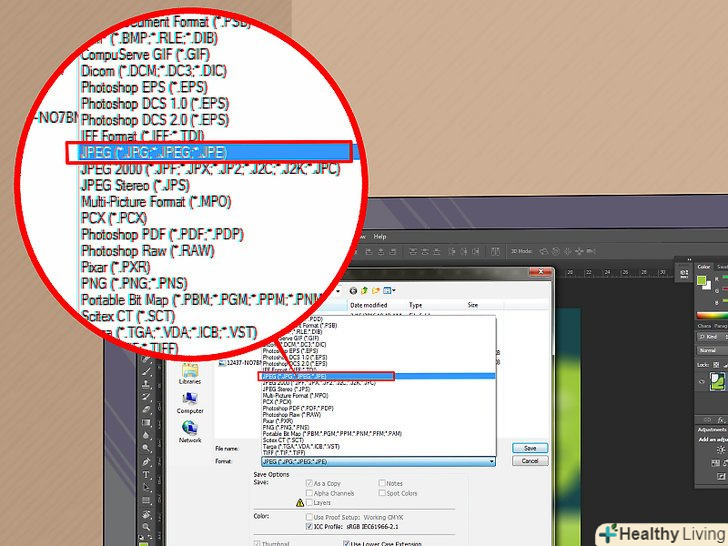Select the Pen tool

[147, 462]
